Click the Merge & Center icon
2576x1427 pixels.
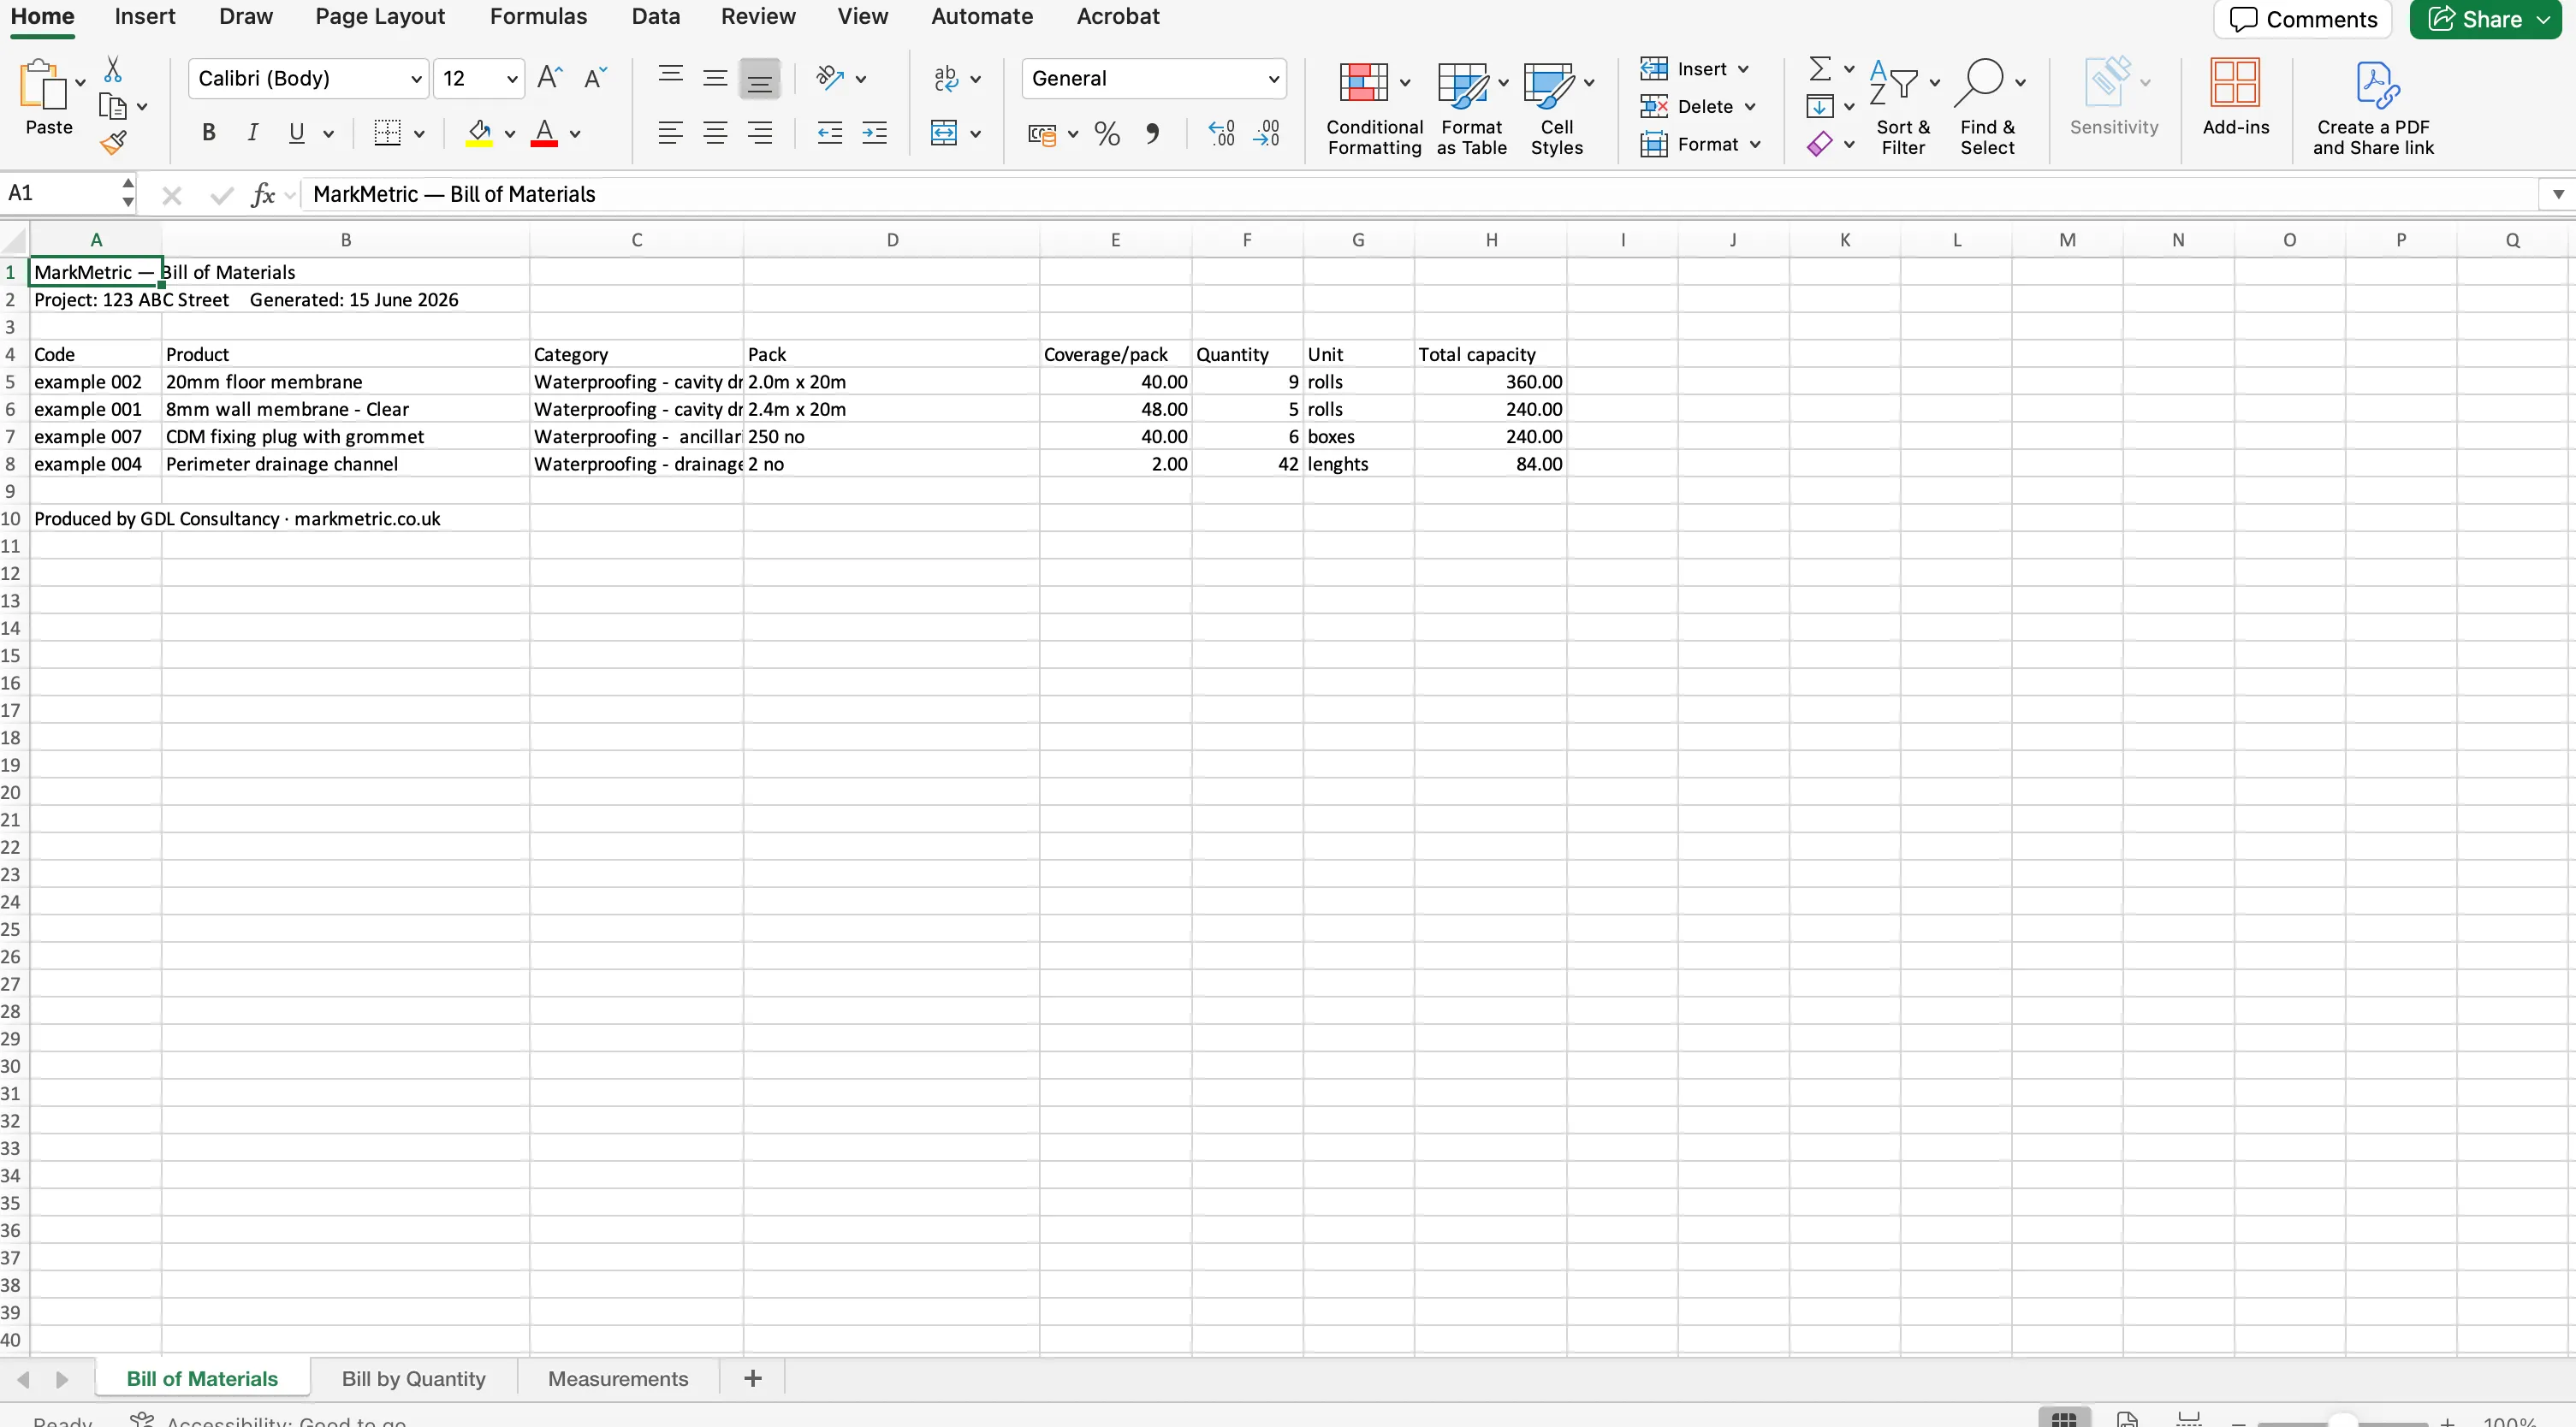943,133
